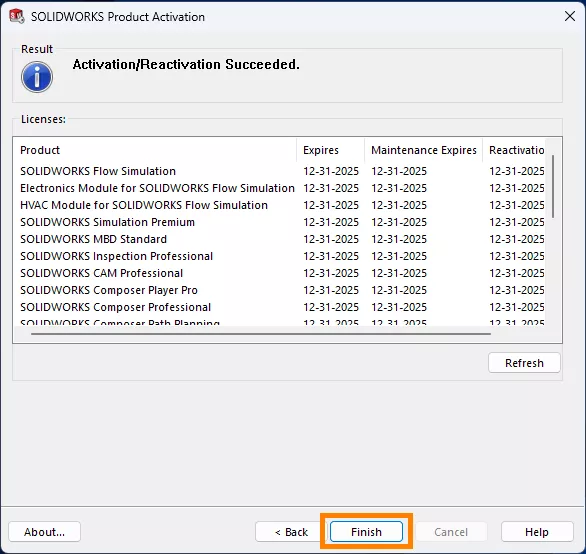
Task: Click Maintenance Expires date for CAM Professional
Action: tap(399, 273)
